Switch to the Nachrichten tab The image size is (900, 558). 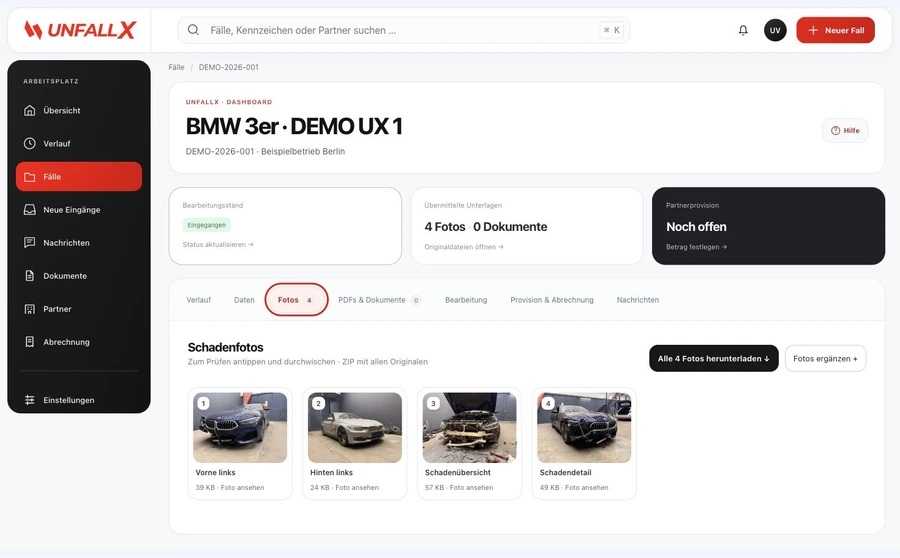click(638, 300)
